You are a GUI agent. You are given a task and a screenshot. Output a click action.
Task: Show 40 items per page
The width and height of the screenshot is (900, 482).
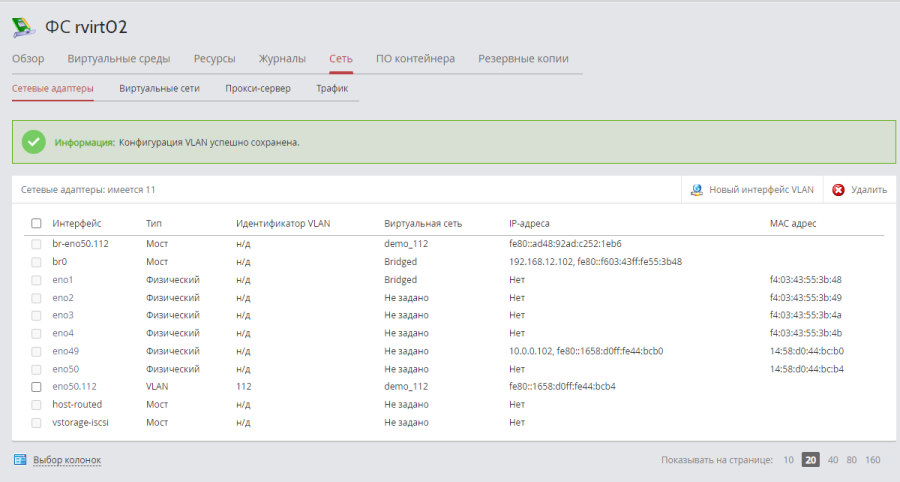pyautogui.click(x=832, y=460)
